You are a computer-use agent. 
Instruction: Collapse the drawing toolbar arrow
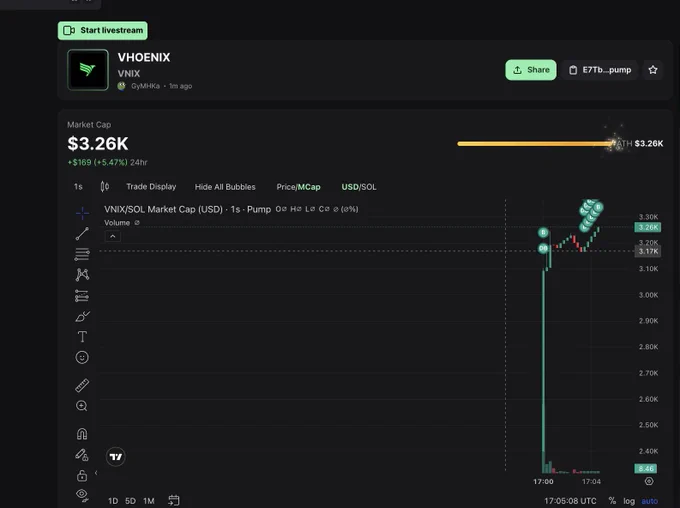click(x=96, y=473)
